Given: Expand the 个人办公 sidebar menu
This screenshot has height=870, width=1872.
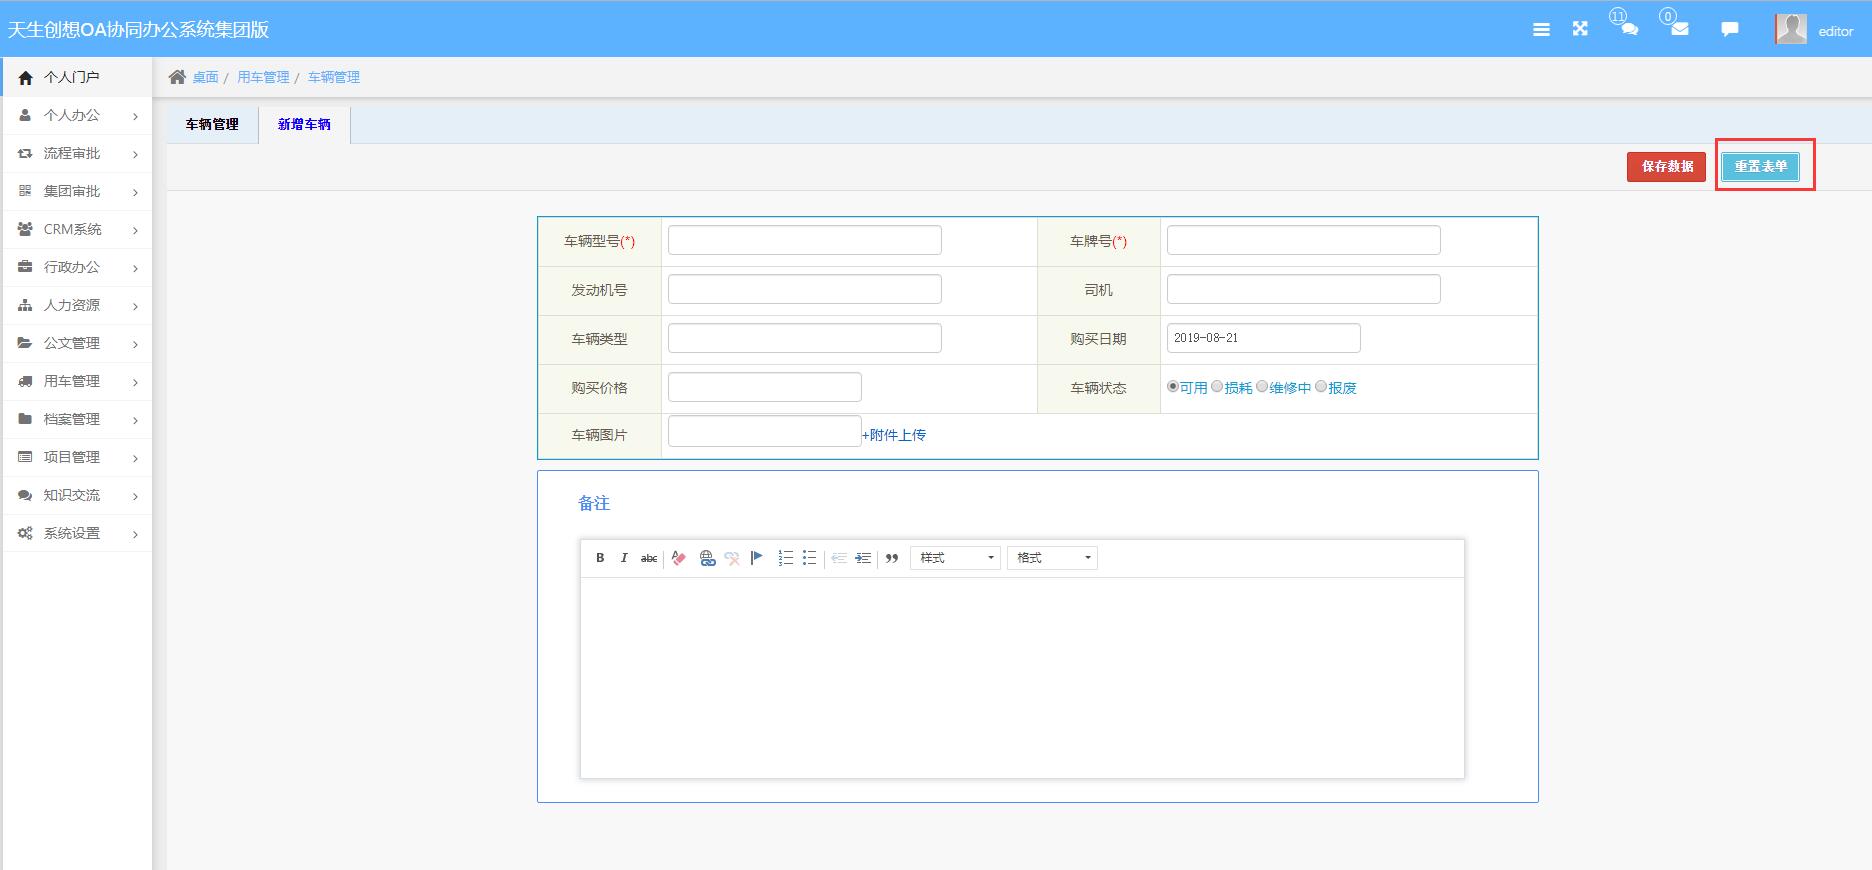Looking at the screenshot, I should pyautogui.click(x=77, y=116).
